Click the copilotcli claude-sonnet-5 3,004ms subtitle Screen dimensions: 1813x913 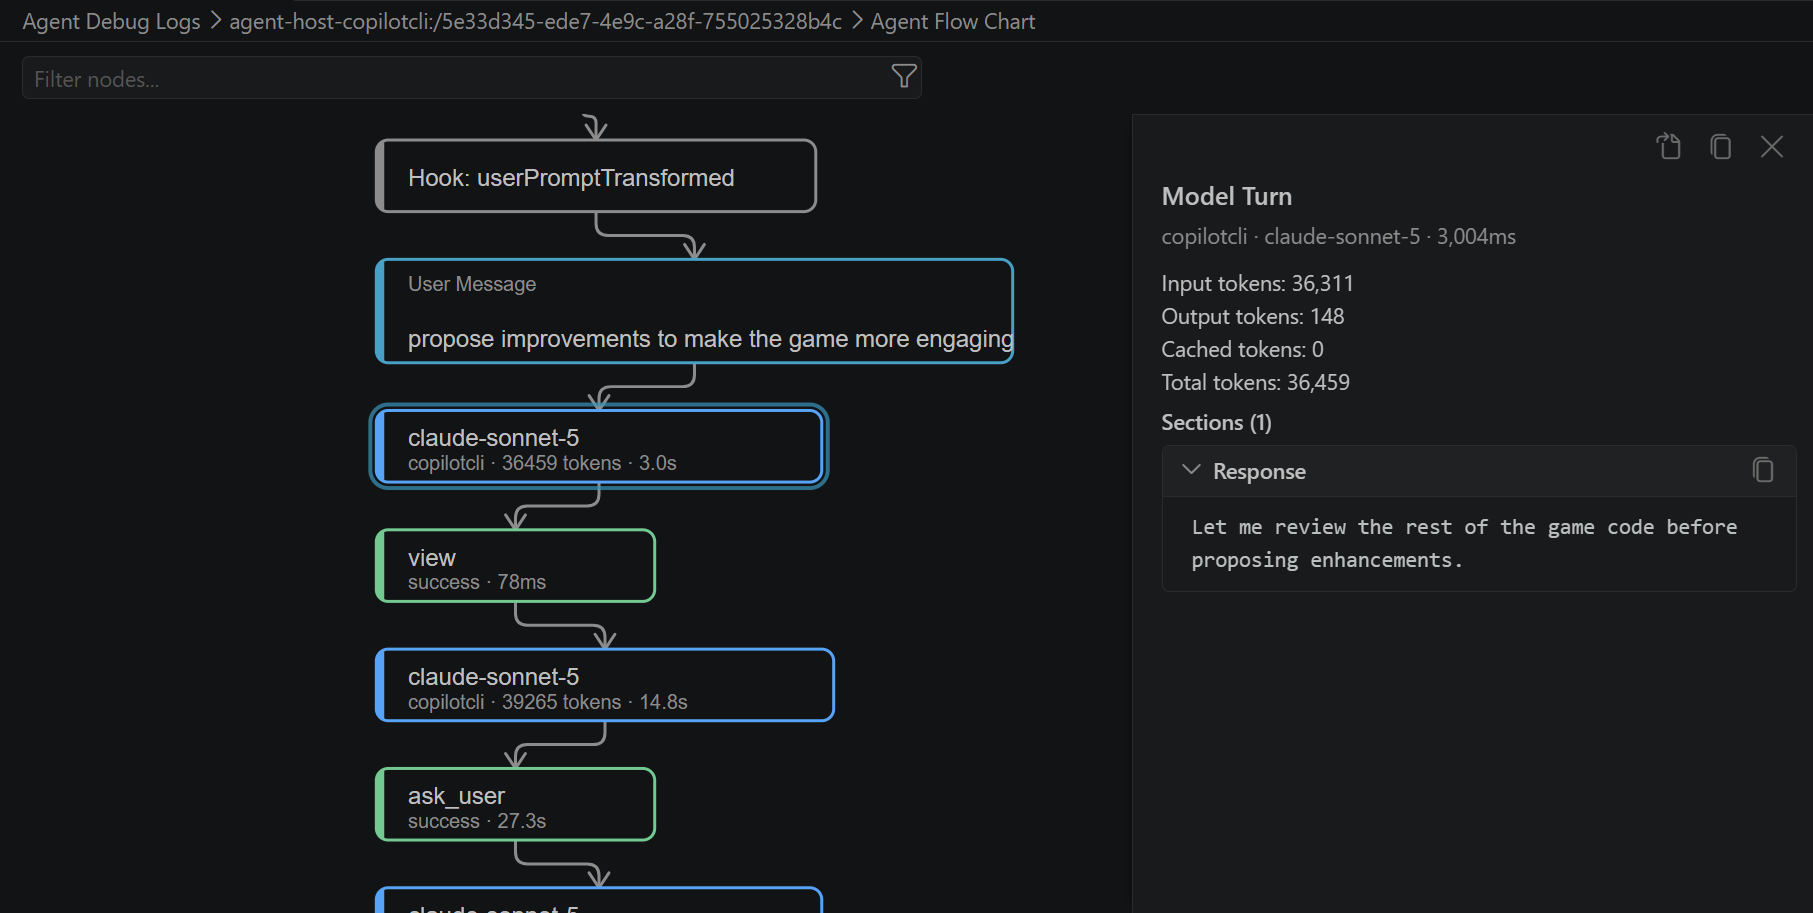coord(1338,236)
